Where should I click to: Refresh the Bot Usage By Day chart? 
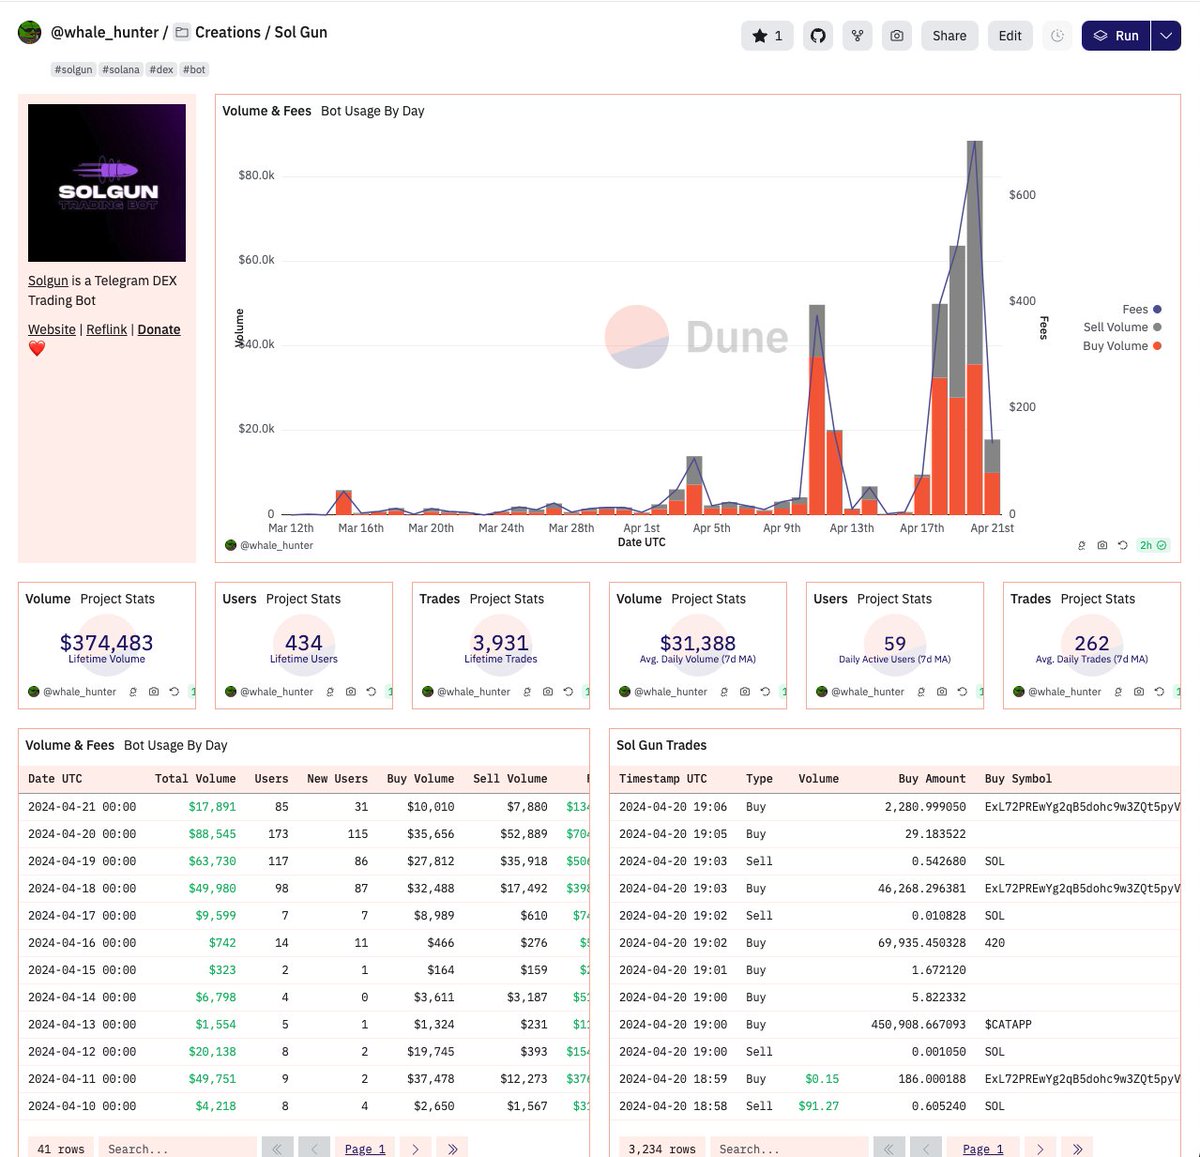1122,545
